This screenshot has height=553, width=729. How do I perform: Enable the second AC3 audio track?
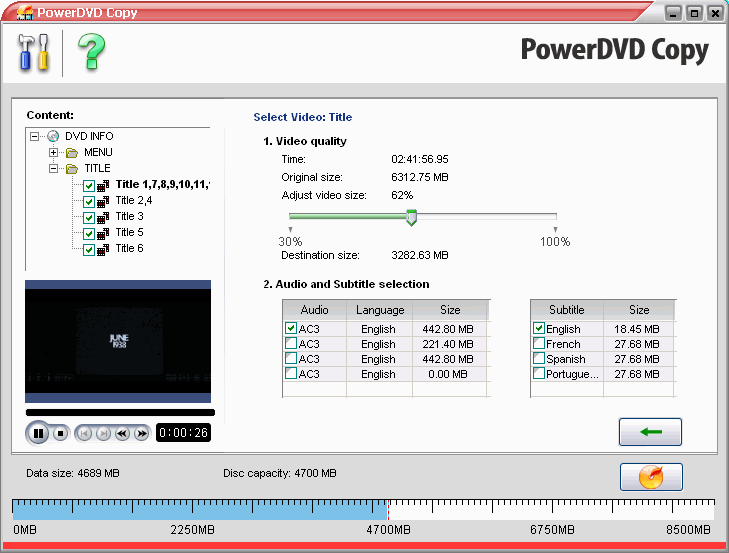point(291,343)
